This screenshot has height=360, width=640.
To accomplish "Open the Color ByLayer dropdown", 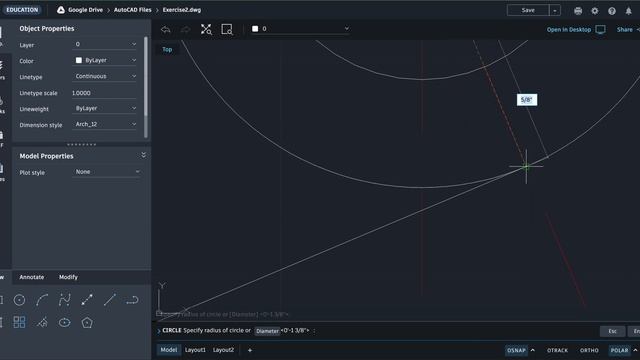I will (x=104, y=60).
